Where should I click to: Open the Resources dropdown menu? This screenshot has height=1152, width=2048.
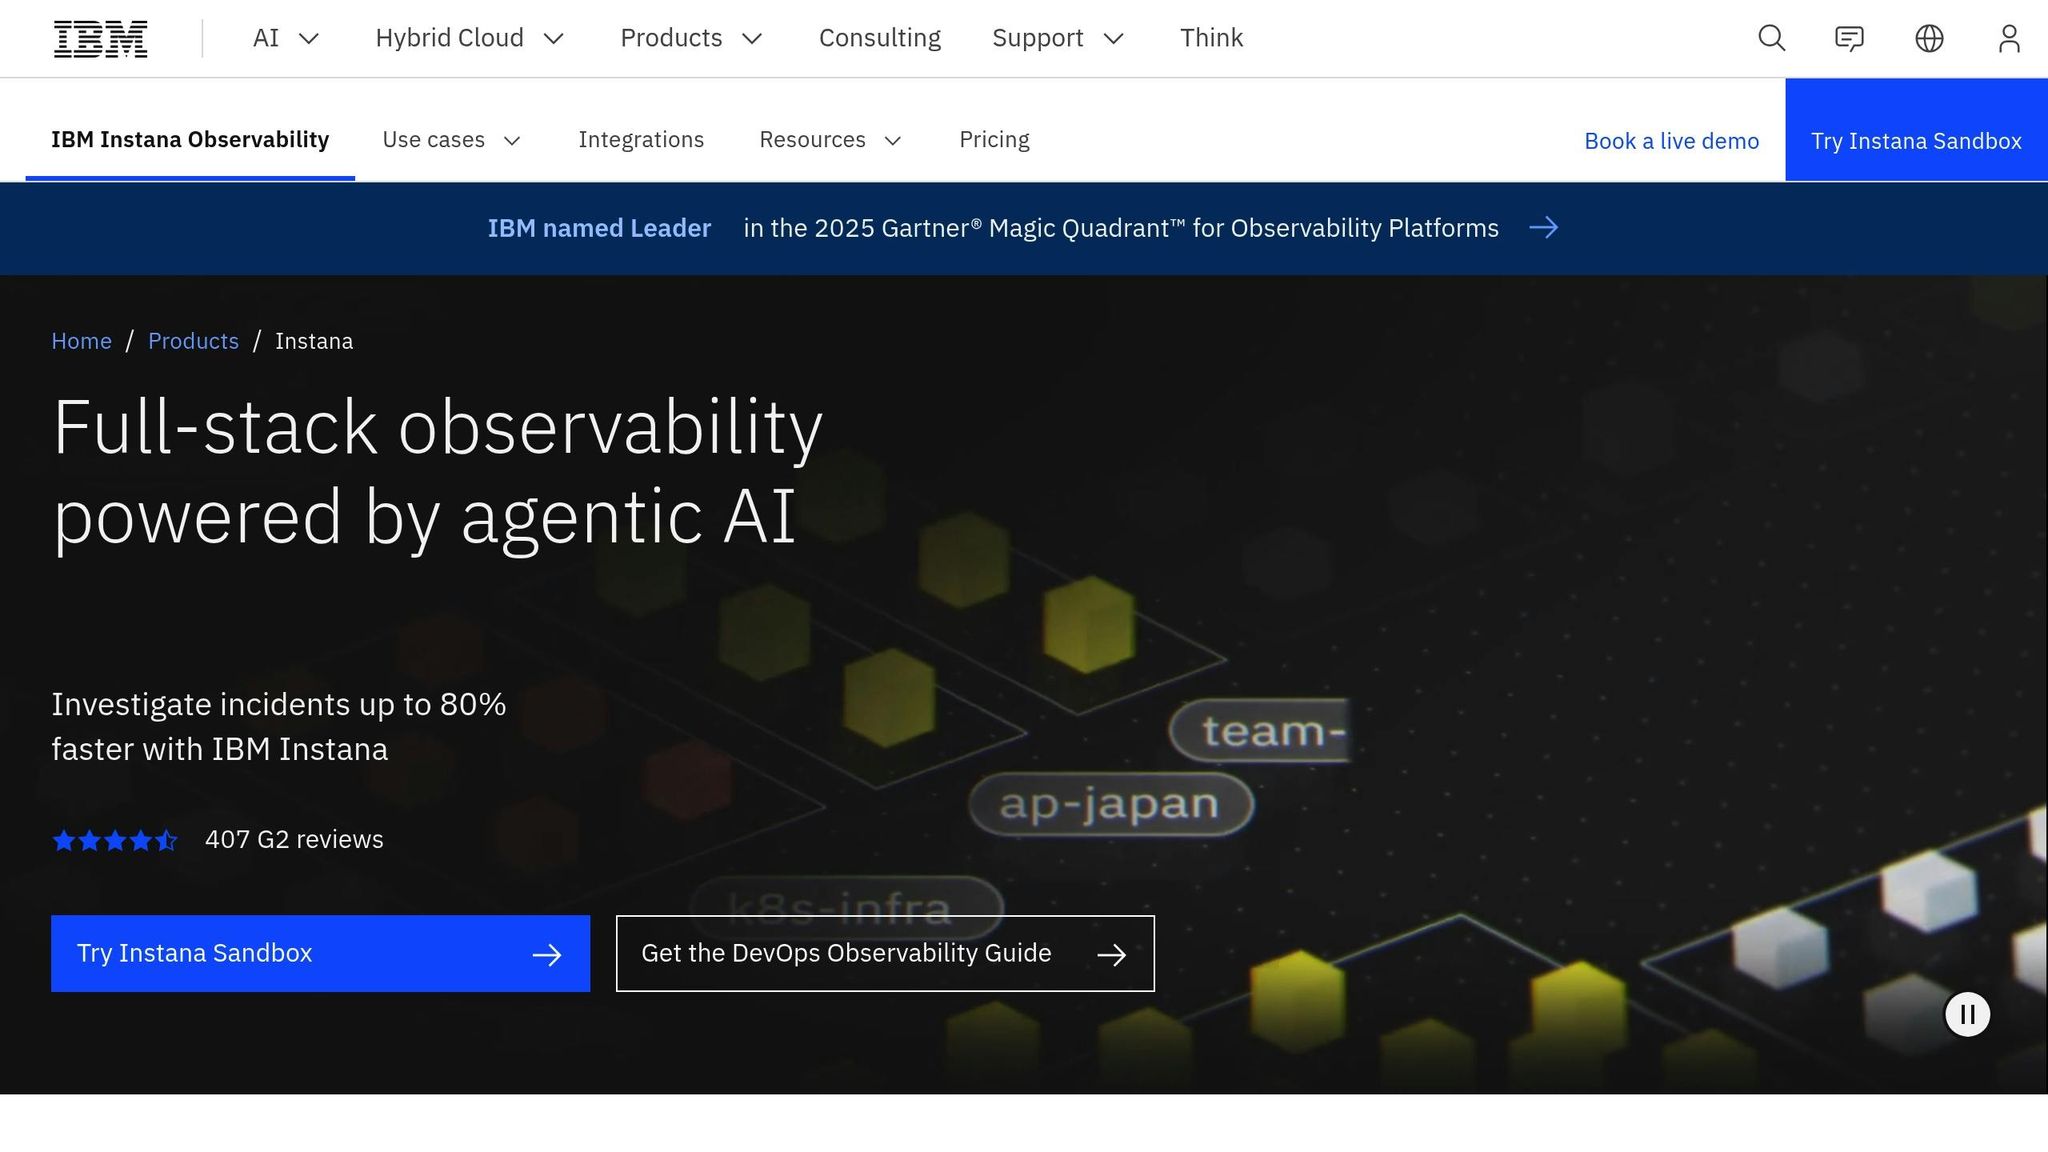point(830,140)
